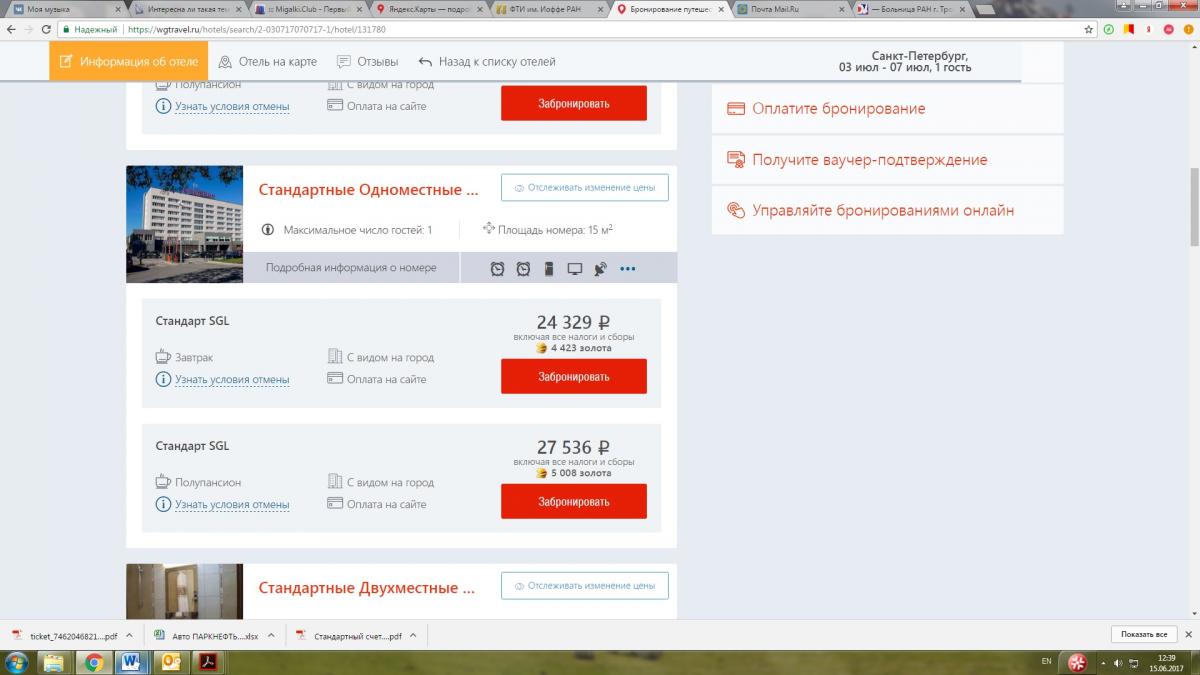Go back with the browser back arrow

(10, 30)
